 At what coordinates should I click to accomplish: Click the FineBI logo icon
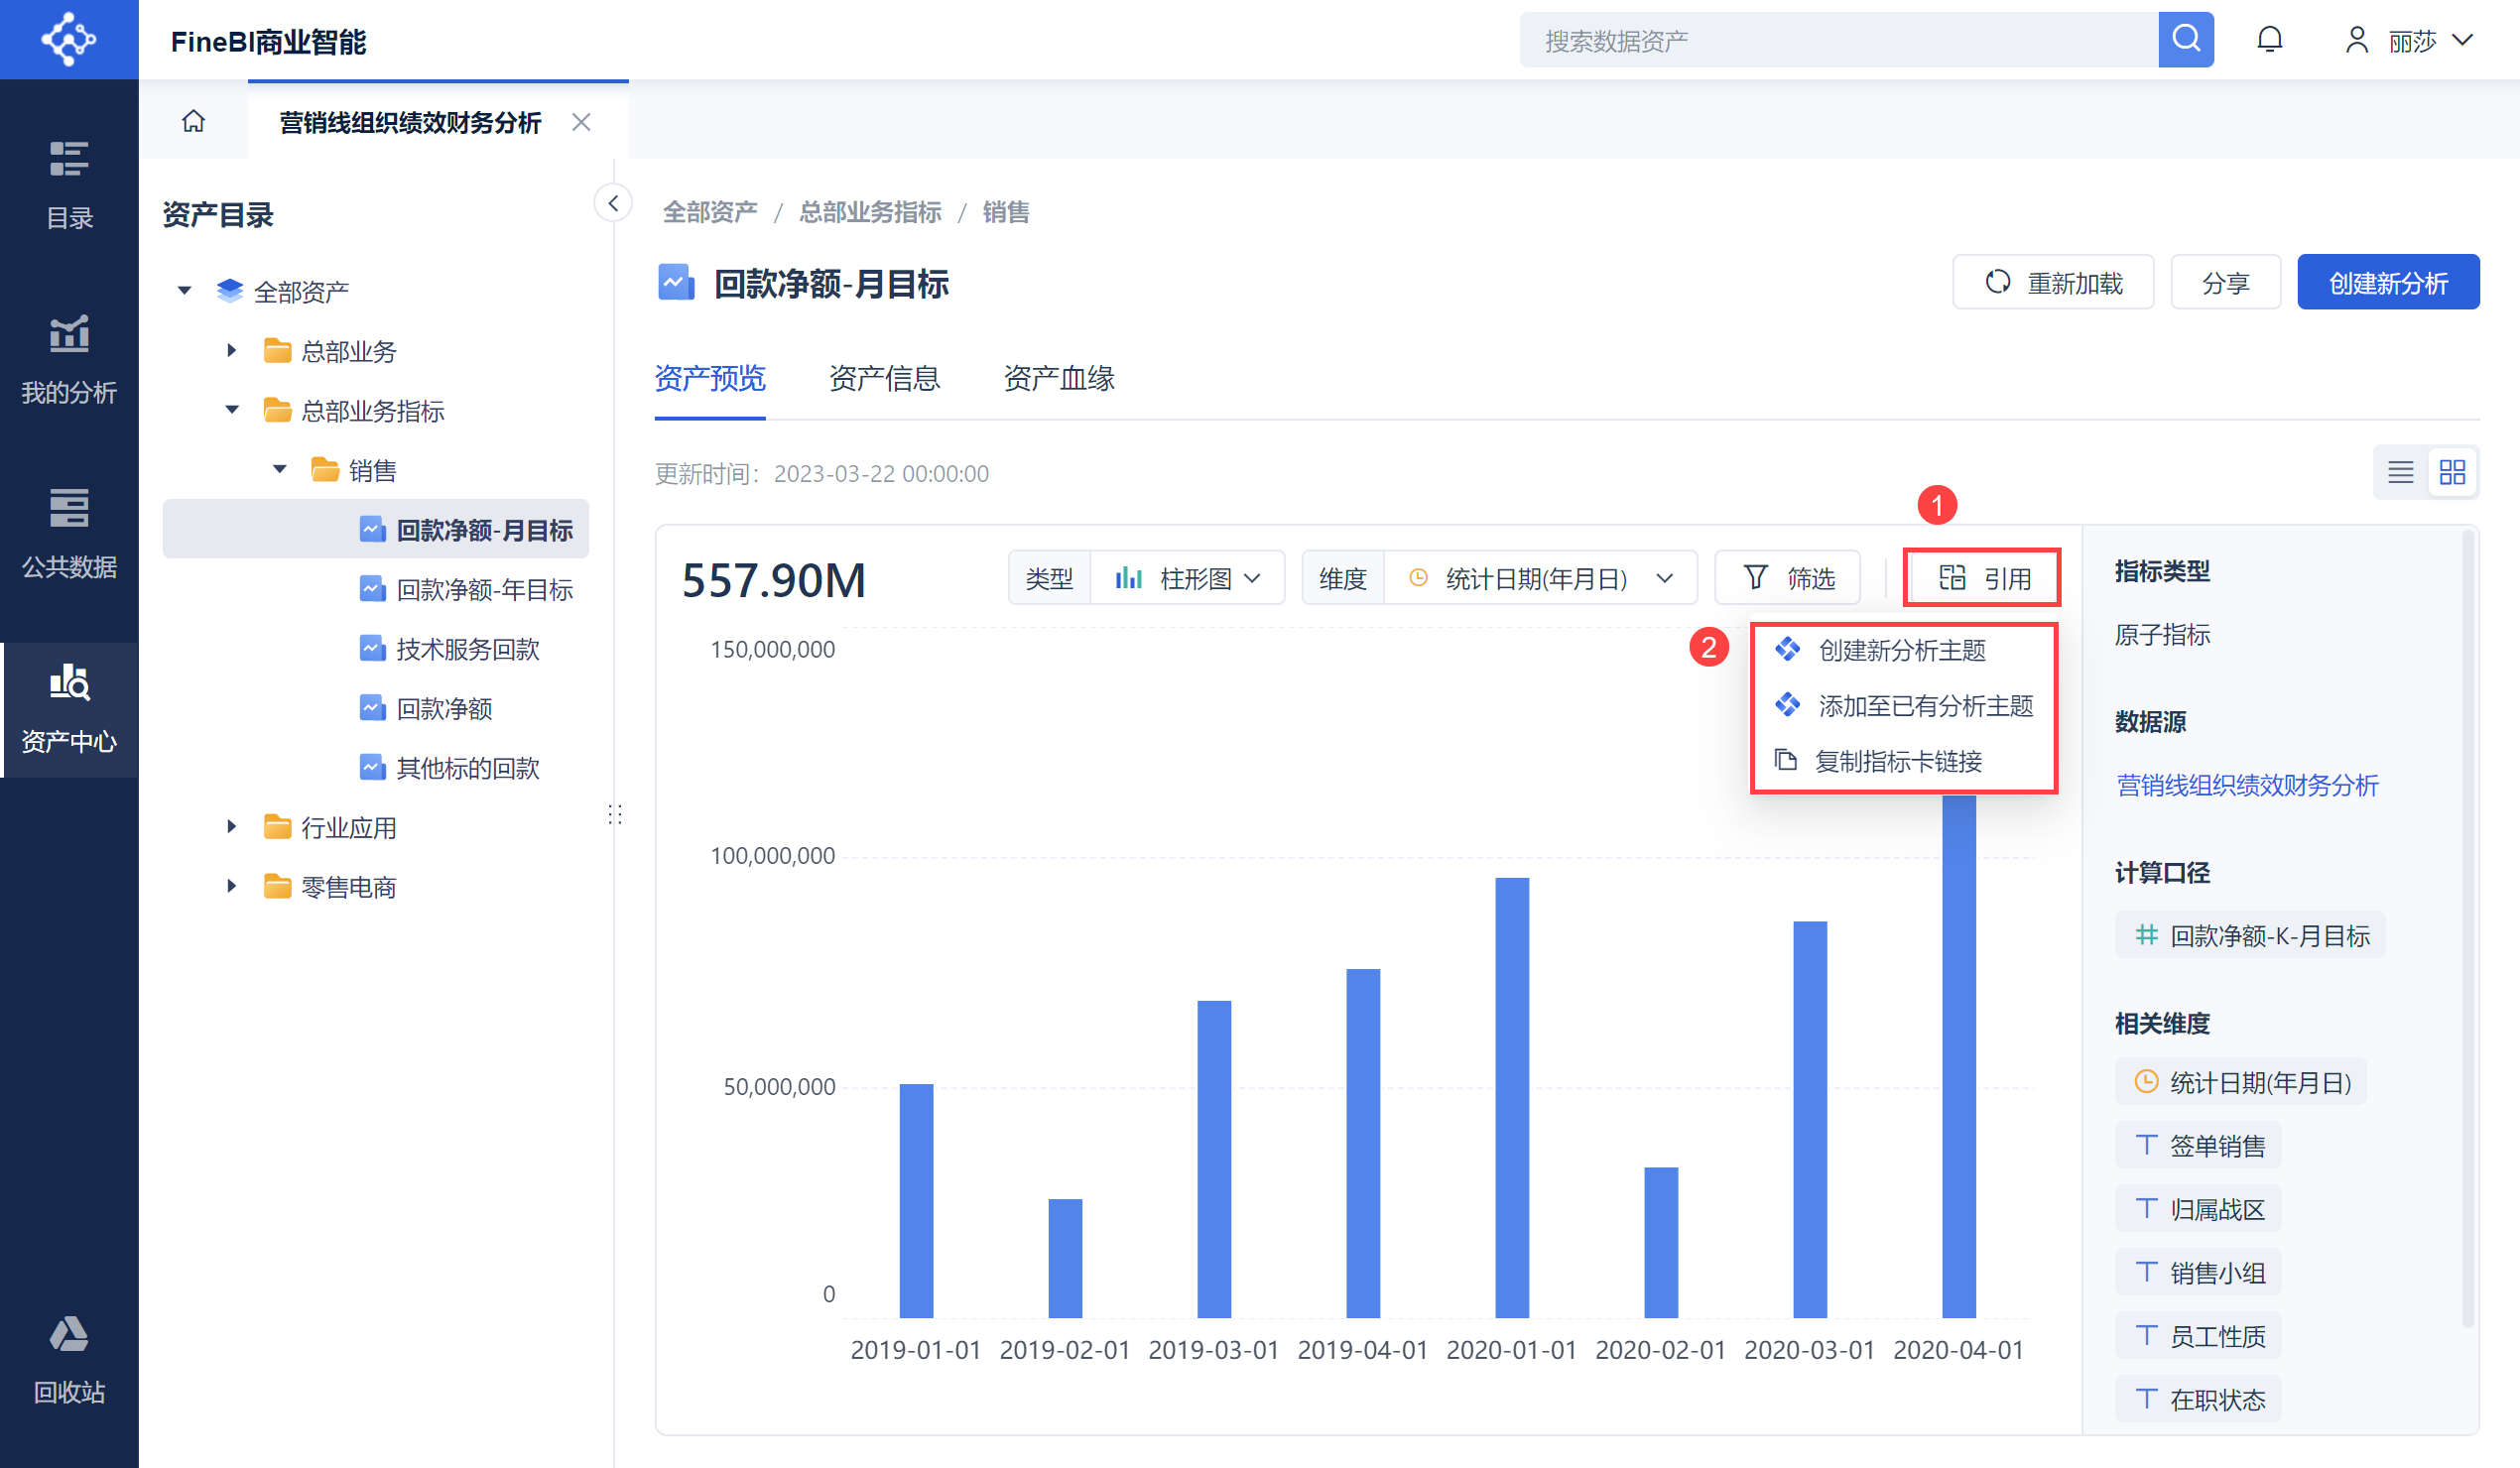pyautogui.click(x=68, y=39)
